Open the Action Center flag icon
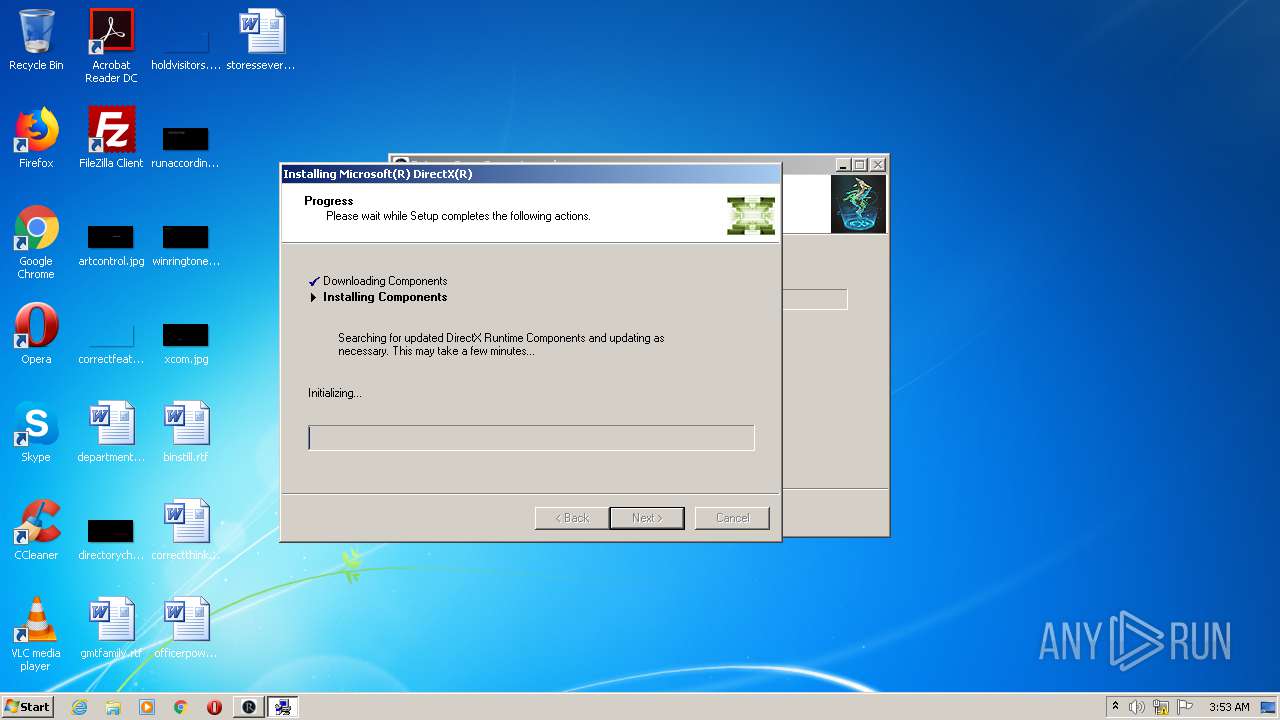 1185,707
